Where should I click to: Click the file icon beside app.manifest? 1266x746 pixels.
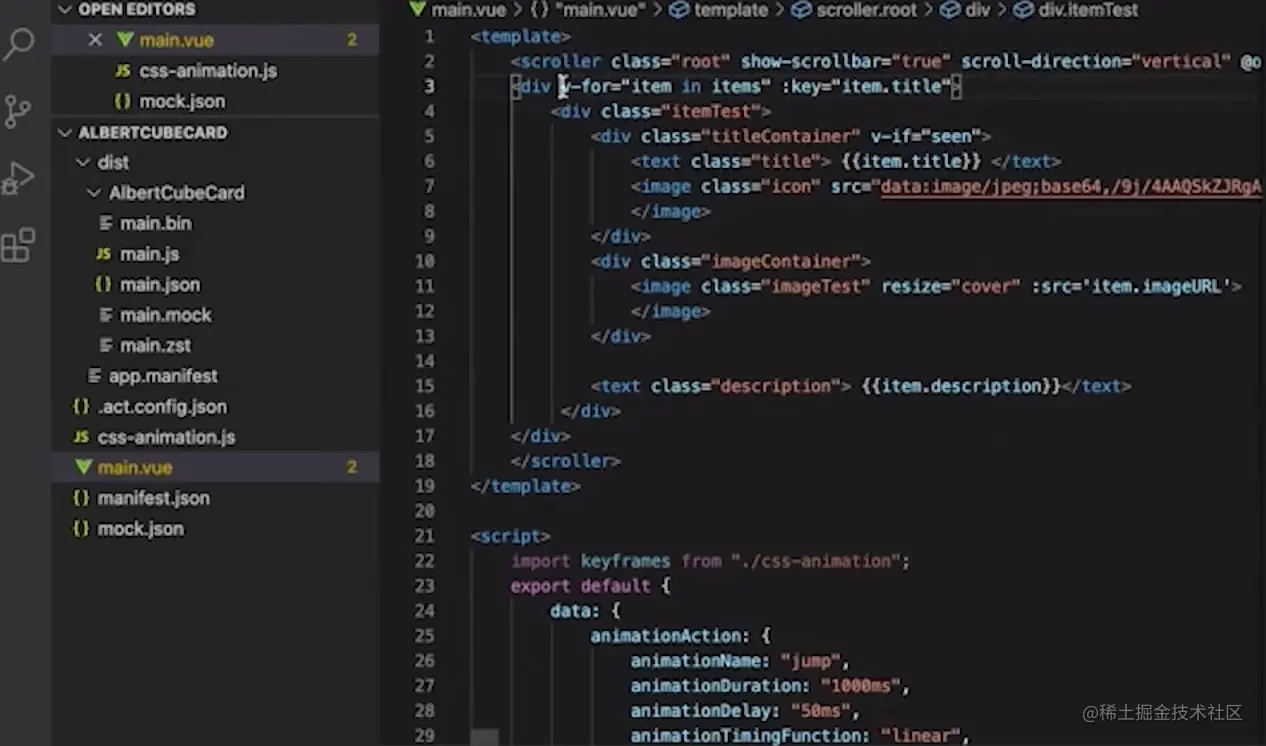(95, 376)
